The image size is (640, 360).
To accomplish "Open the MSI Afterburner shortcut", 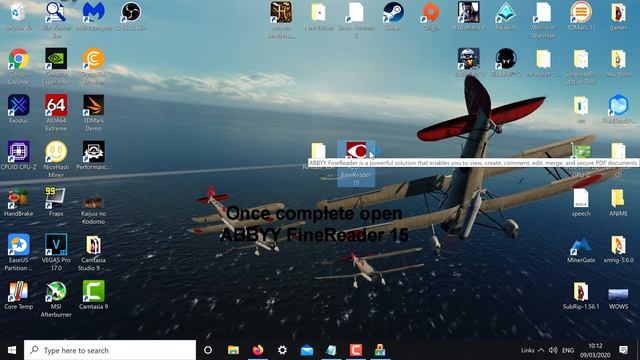I will point(56,299).
